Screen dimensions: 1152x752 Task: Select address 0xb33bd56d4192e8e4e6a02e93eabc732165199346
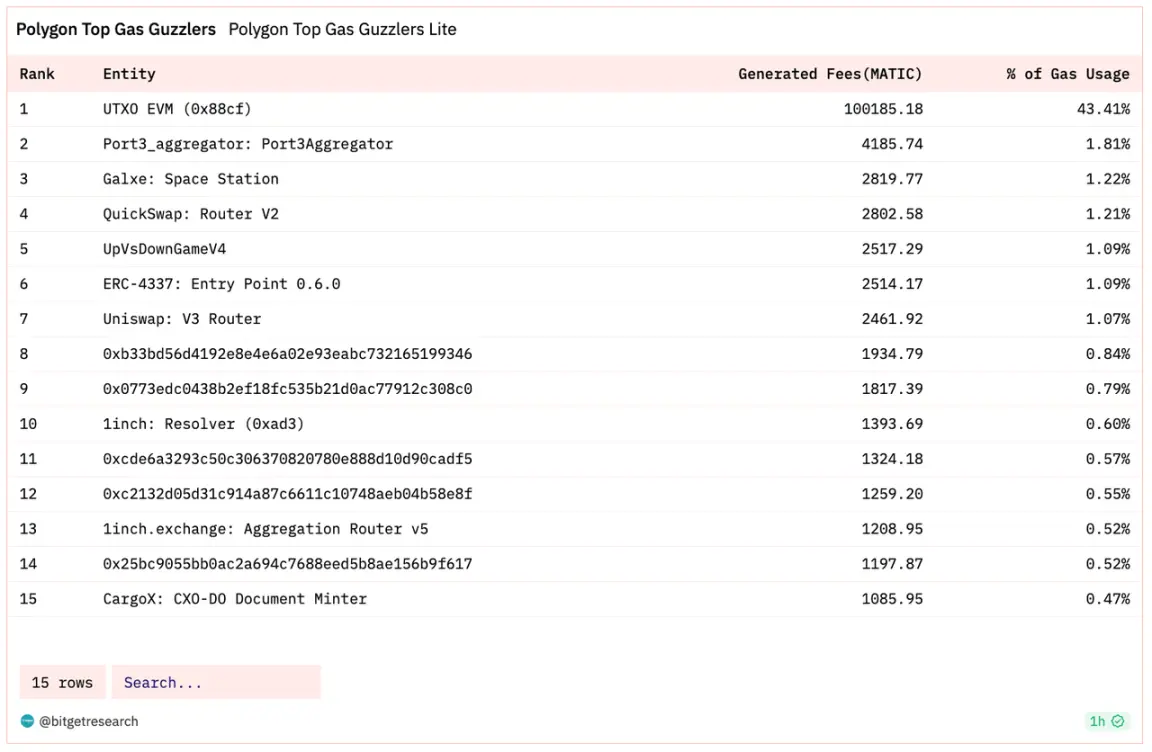pyautogui.click(x=287, y=354)
